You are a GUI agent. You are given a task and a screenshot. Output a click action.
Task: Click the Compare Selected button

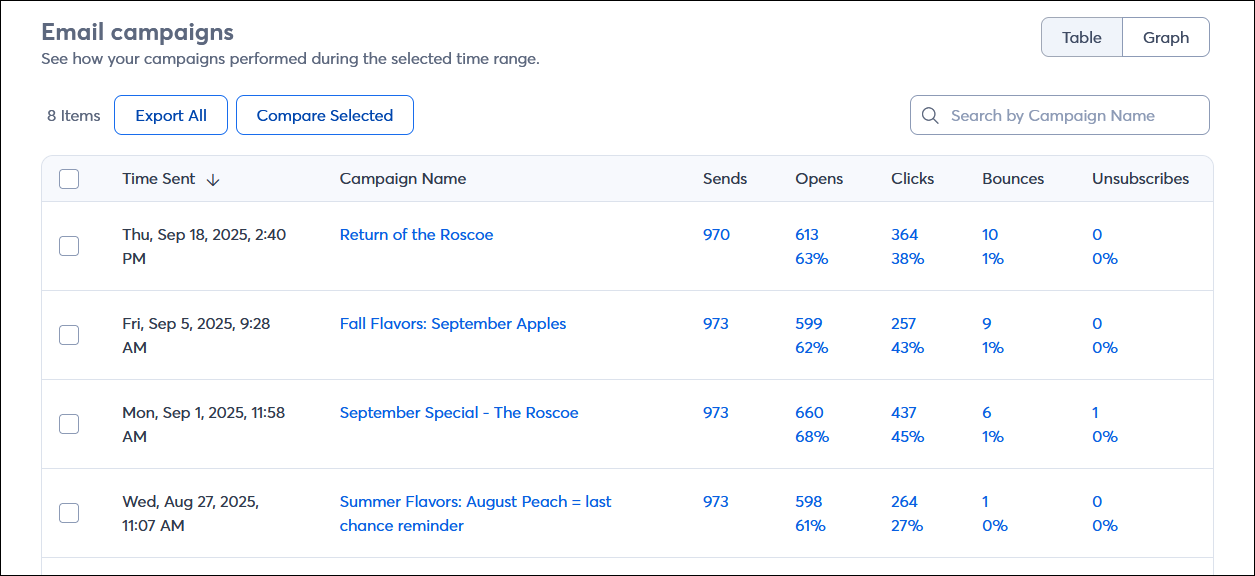324,116
